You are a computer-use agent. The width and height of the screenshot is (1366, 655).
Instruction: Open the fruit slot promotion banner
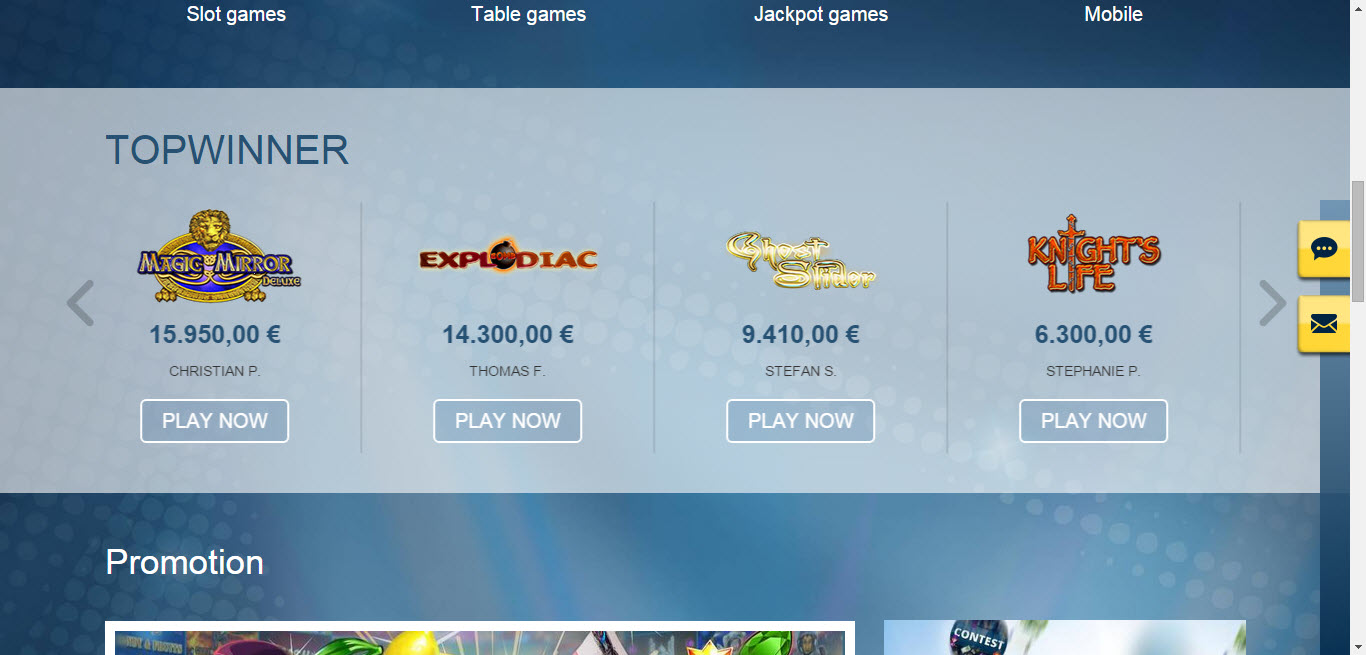tap(480, 638)
